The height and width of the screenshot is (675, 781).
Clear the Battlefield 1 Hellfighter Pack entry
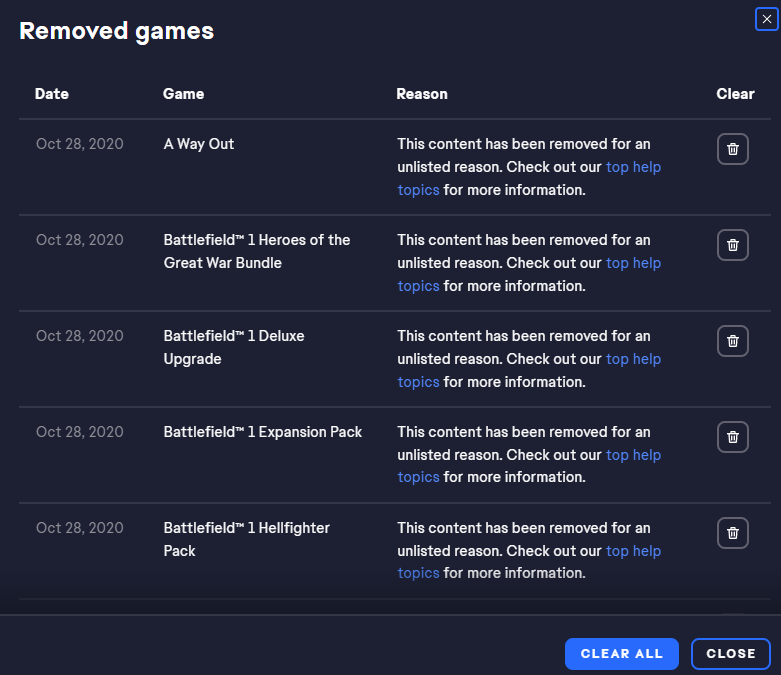click(x=732, y=533)
